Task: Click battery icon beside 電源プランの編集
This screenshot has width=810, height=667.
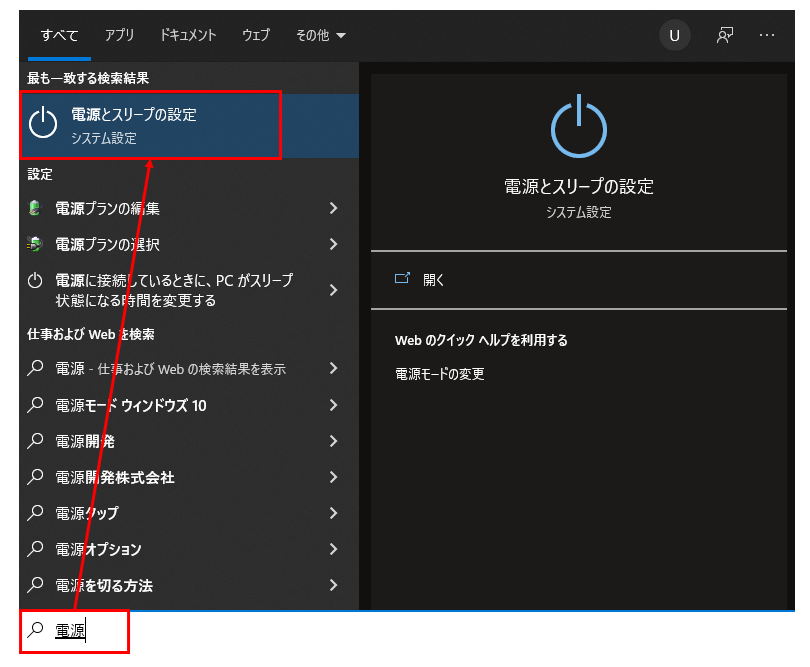Action: click(35, 208)
